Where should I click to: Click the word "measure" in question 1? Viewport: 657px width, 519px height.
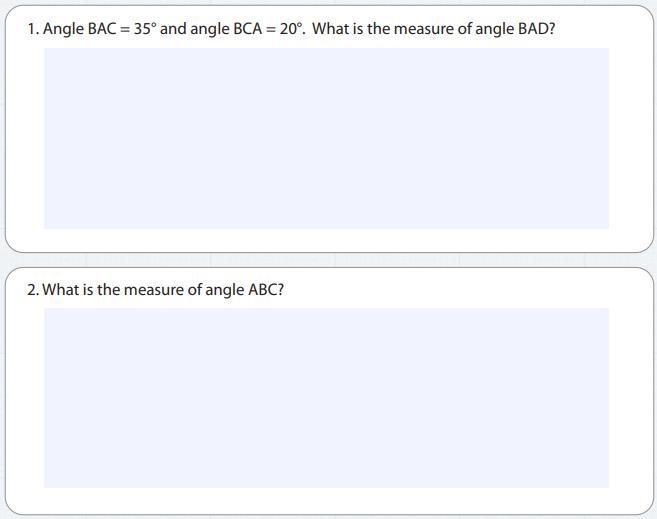point(424,29)
